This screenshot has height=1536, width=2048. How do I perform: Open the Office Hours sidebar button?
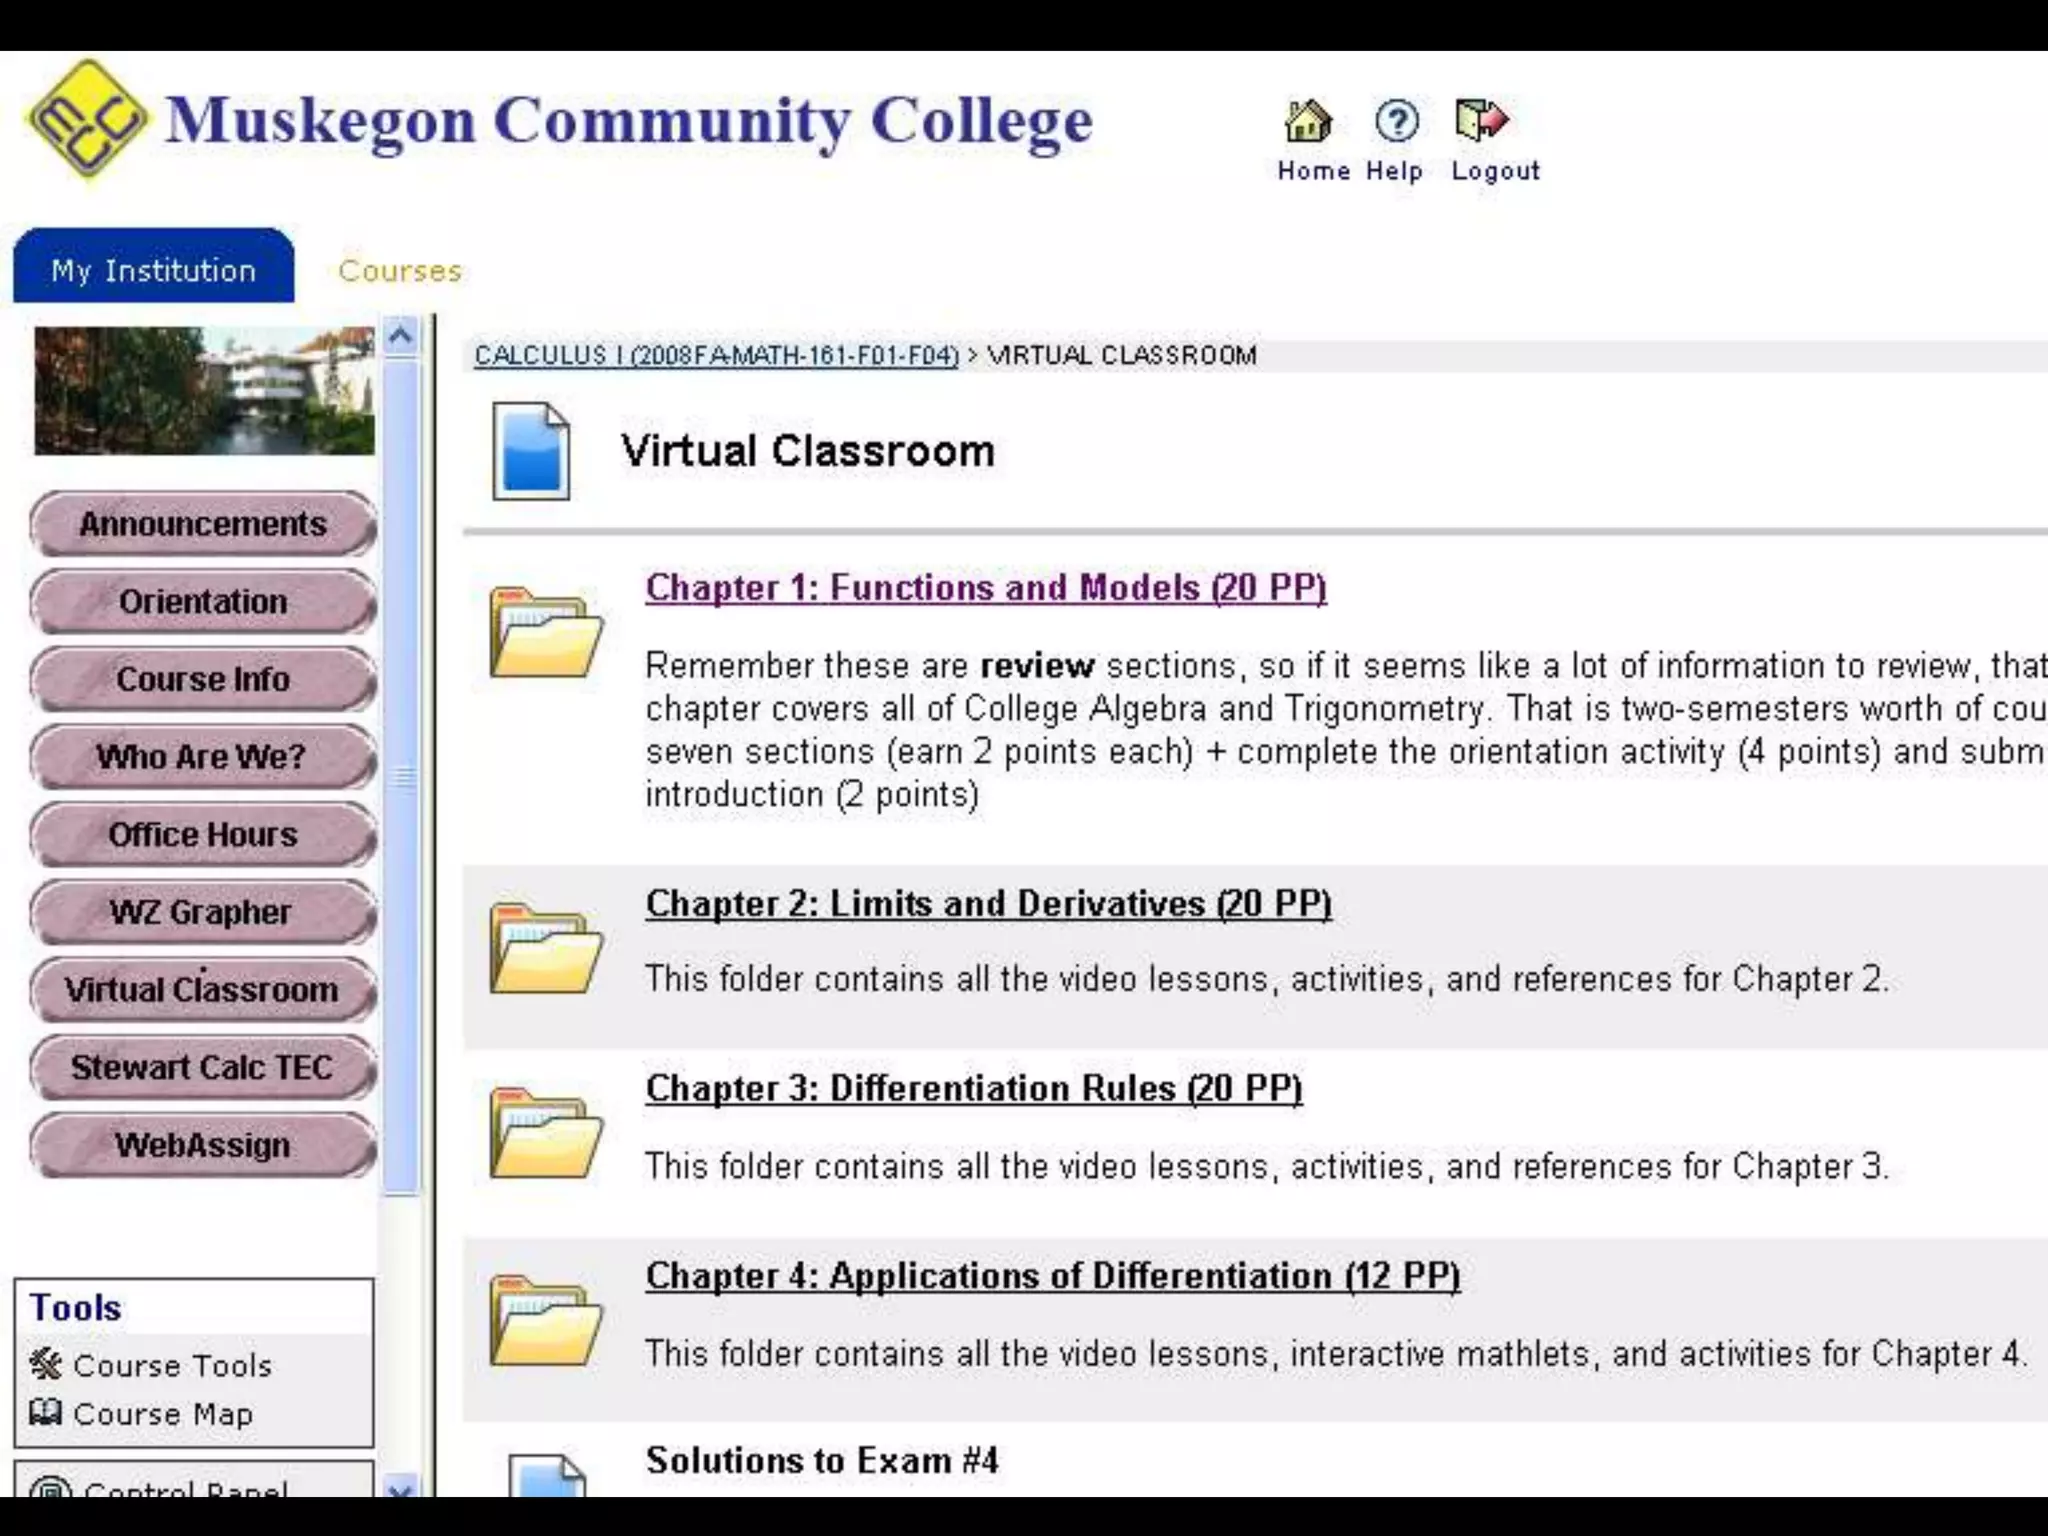[203, 834]
